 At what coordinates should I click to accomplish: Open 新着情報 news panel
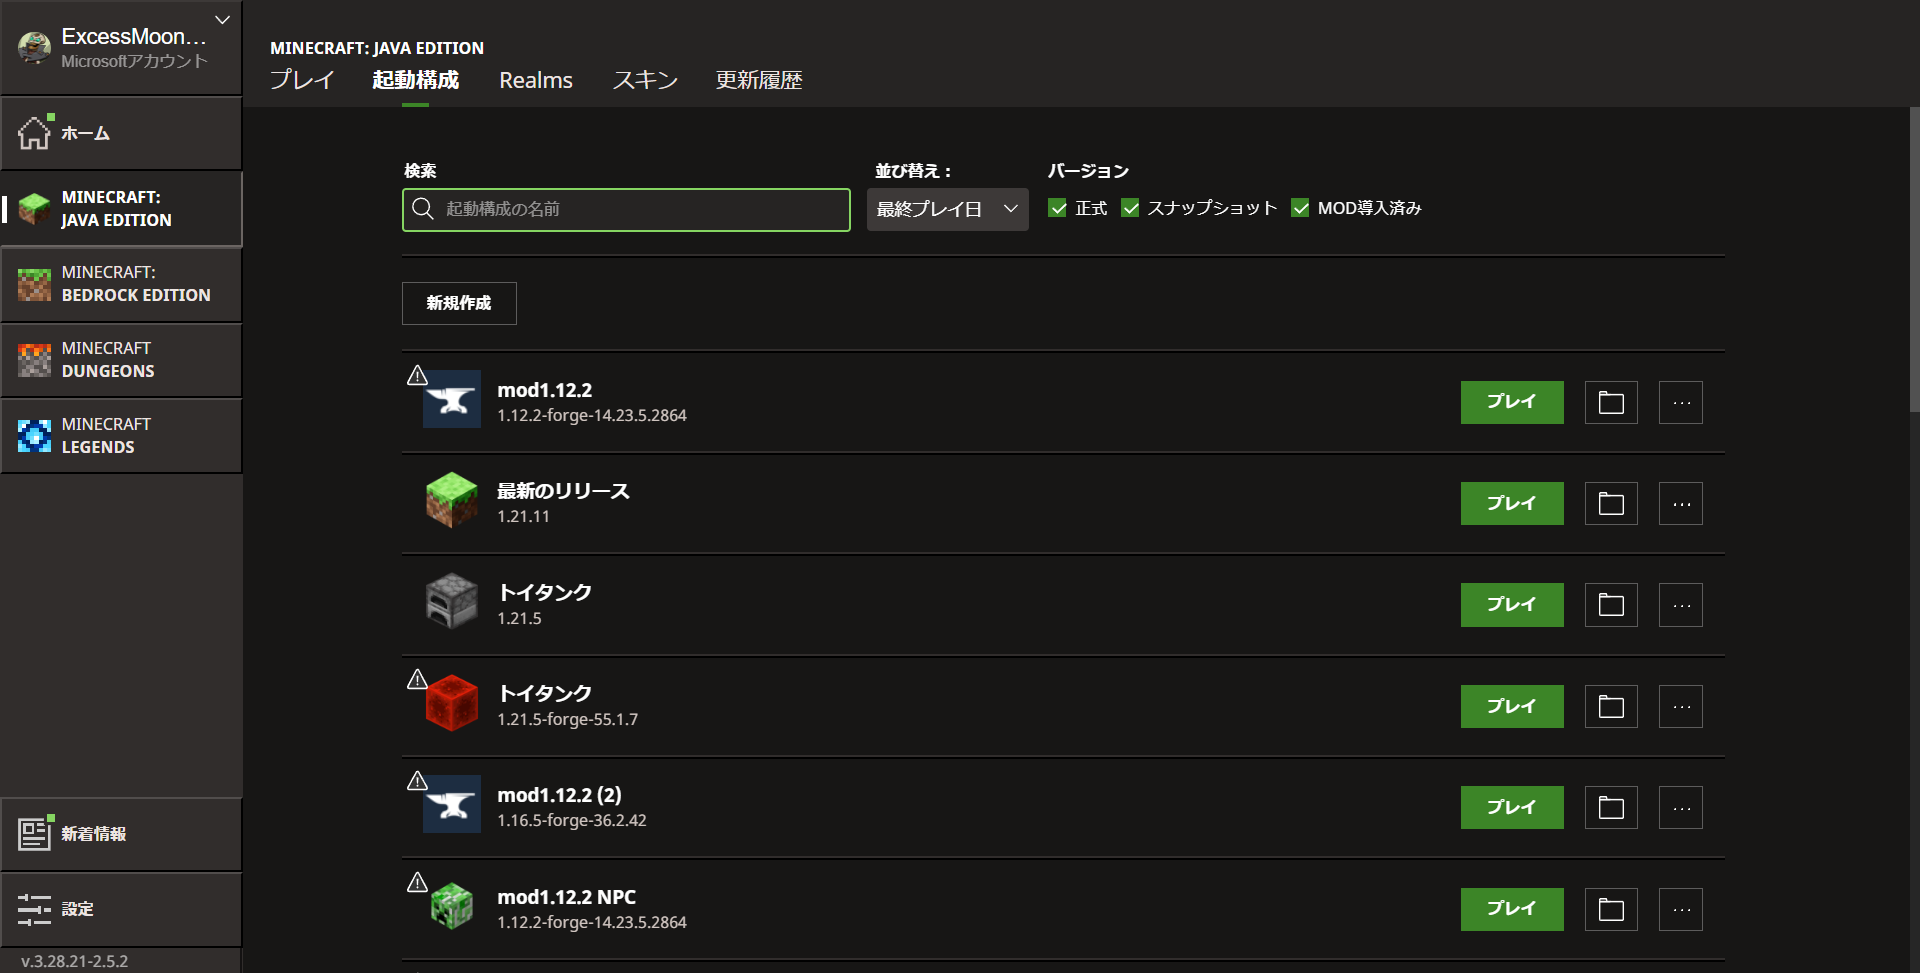120,834
